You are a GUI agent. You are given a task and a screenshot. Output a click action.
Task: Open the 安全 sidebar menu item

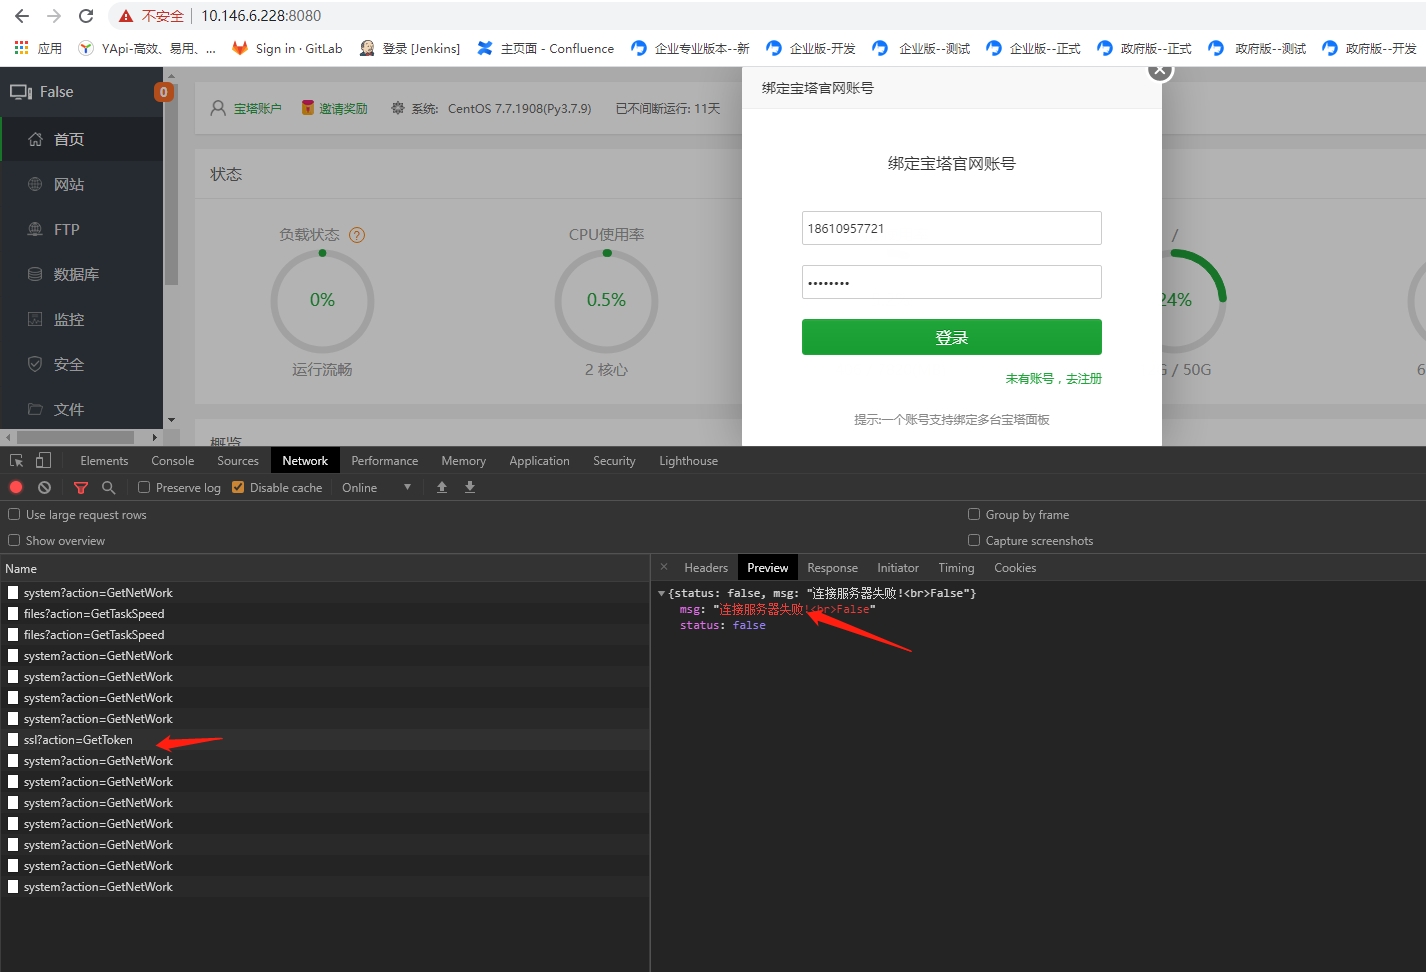tap(81, 364)
